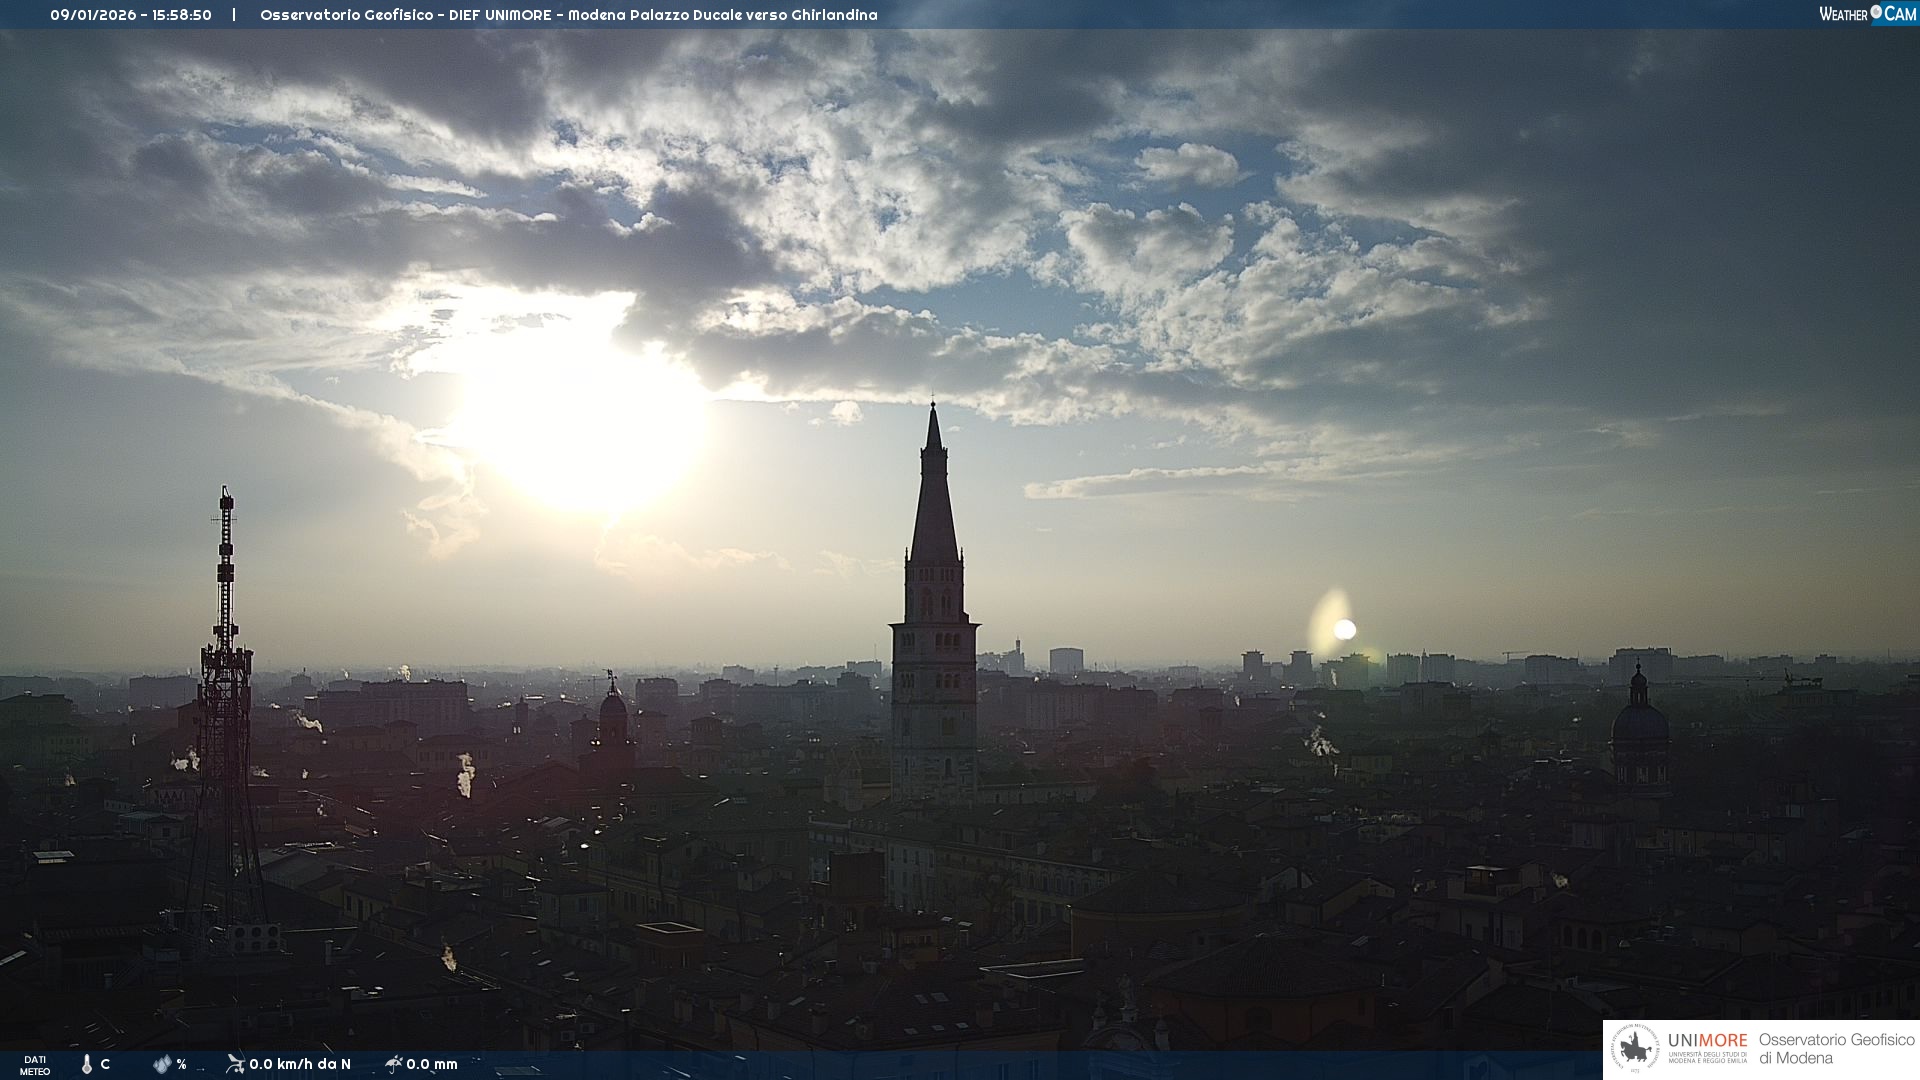Click the small bell tower dome left of center

(613, 705)
